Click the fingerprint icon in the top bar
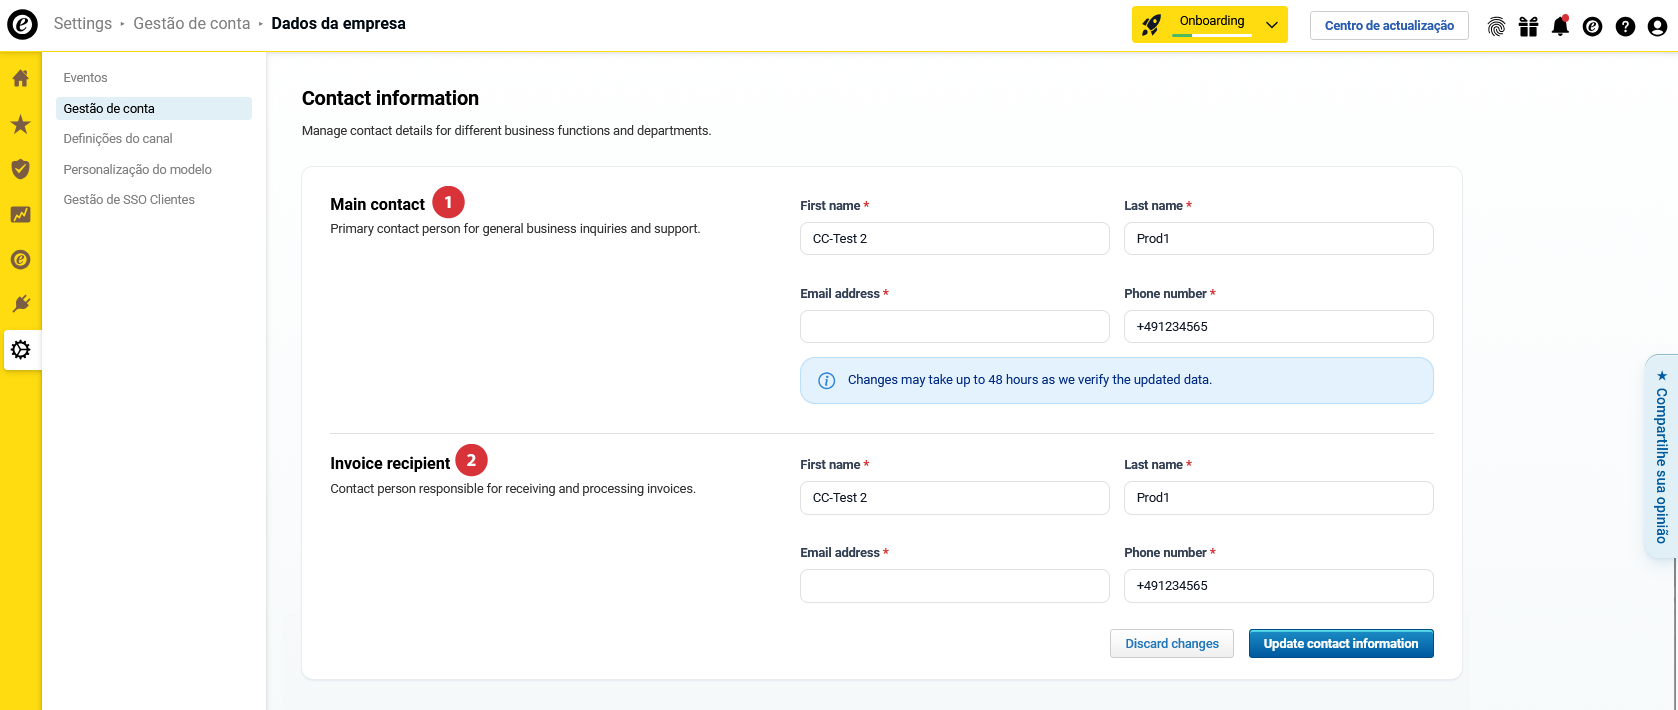1678x710 pixels. [x=1496, y=26]
